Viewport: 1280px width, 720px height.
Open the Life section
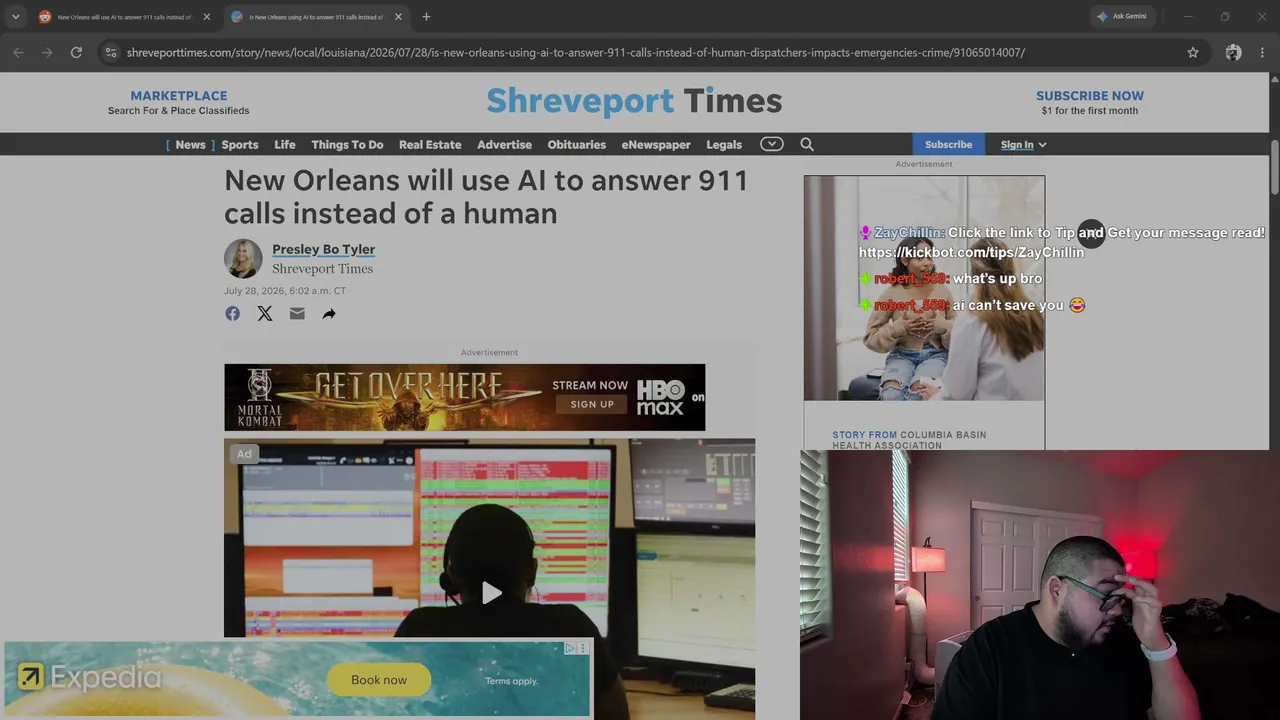tap(285, 145)
